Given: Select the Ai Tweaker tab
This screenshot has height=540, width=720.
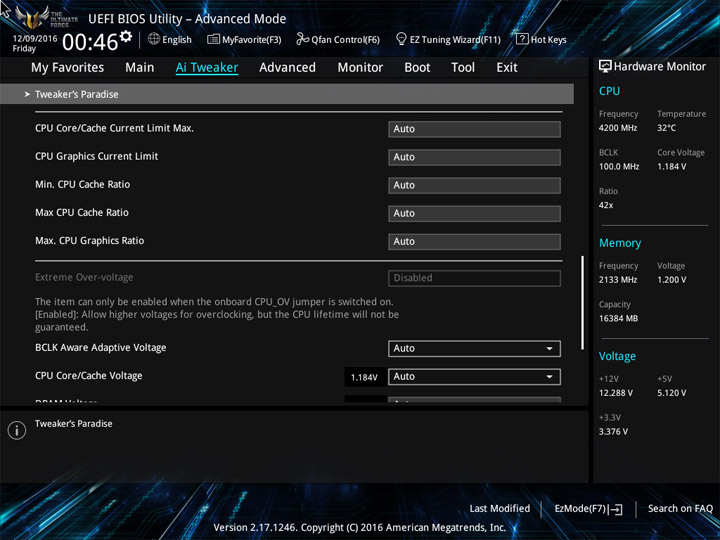Looking at the screenshot, I should point(207,68).
